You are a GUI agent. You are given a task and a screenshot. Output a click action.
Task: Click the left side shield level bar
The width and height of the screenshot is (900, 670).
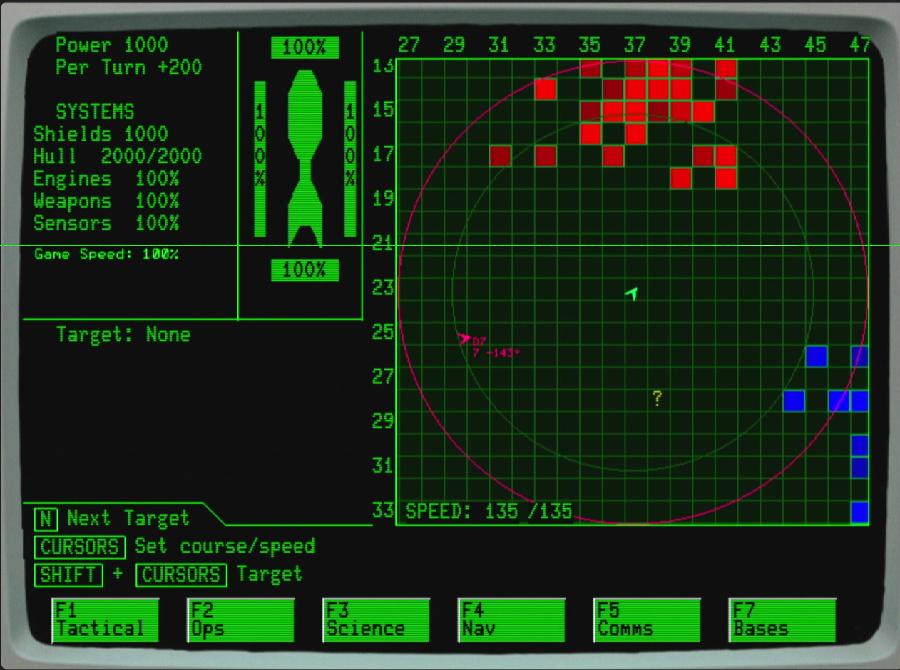260,158
